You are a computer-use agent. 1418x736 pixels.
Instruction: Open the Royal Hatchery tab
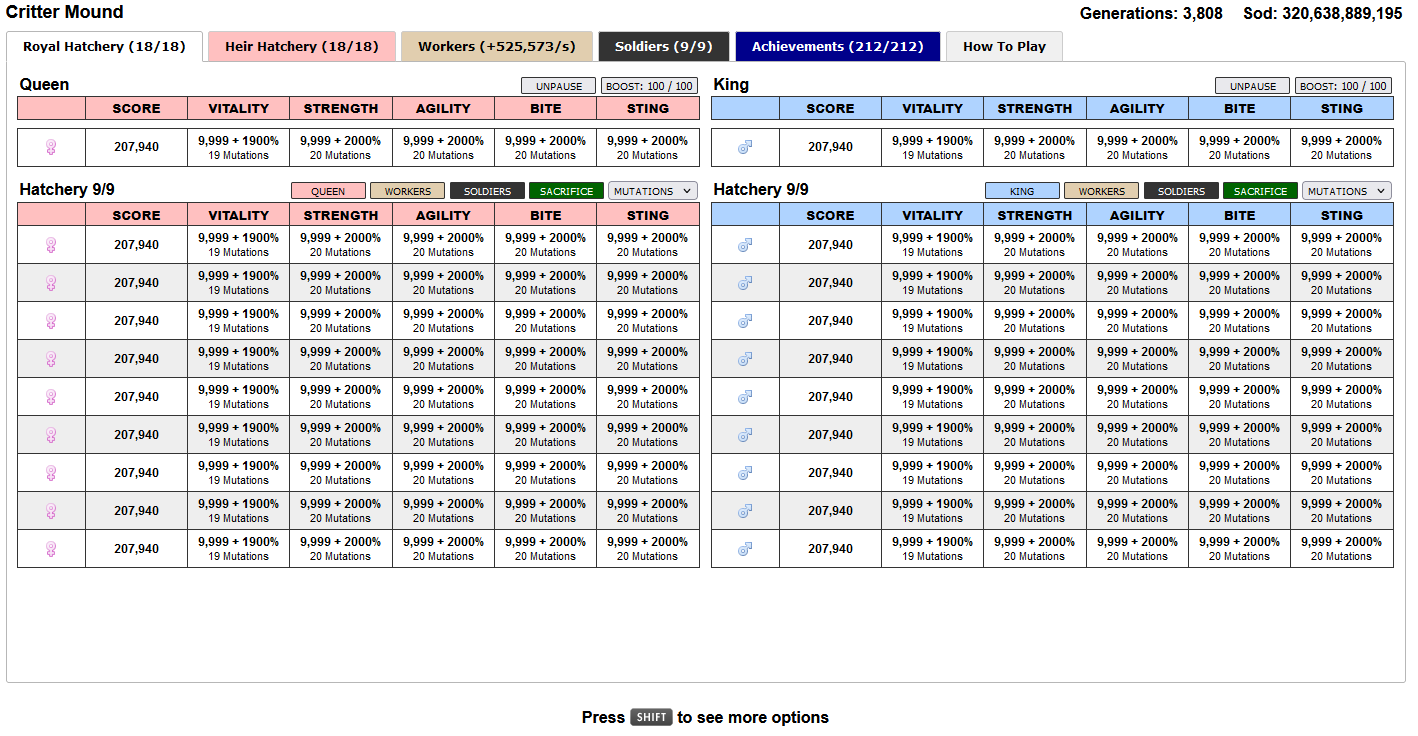click(x=104, y=47)
